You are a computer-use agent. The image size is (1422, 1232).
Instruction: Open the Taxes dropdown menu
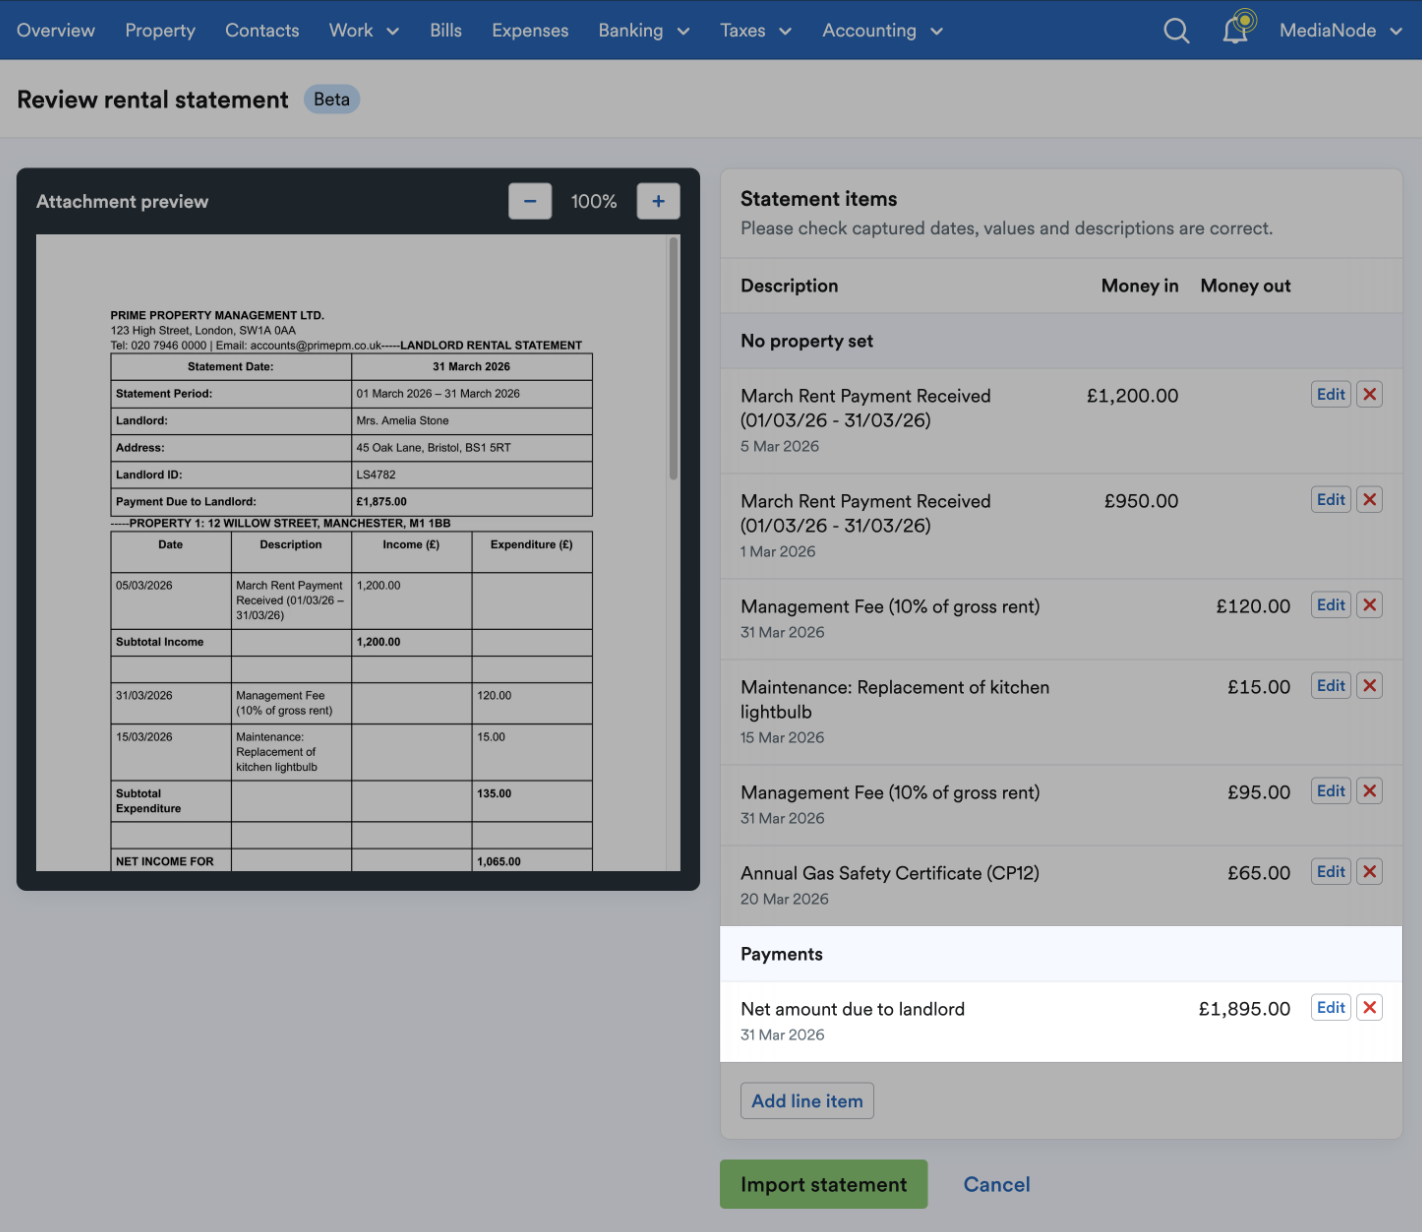click(756, 31)
